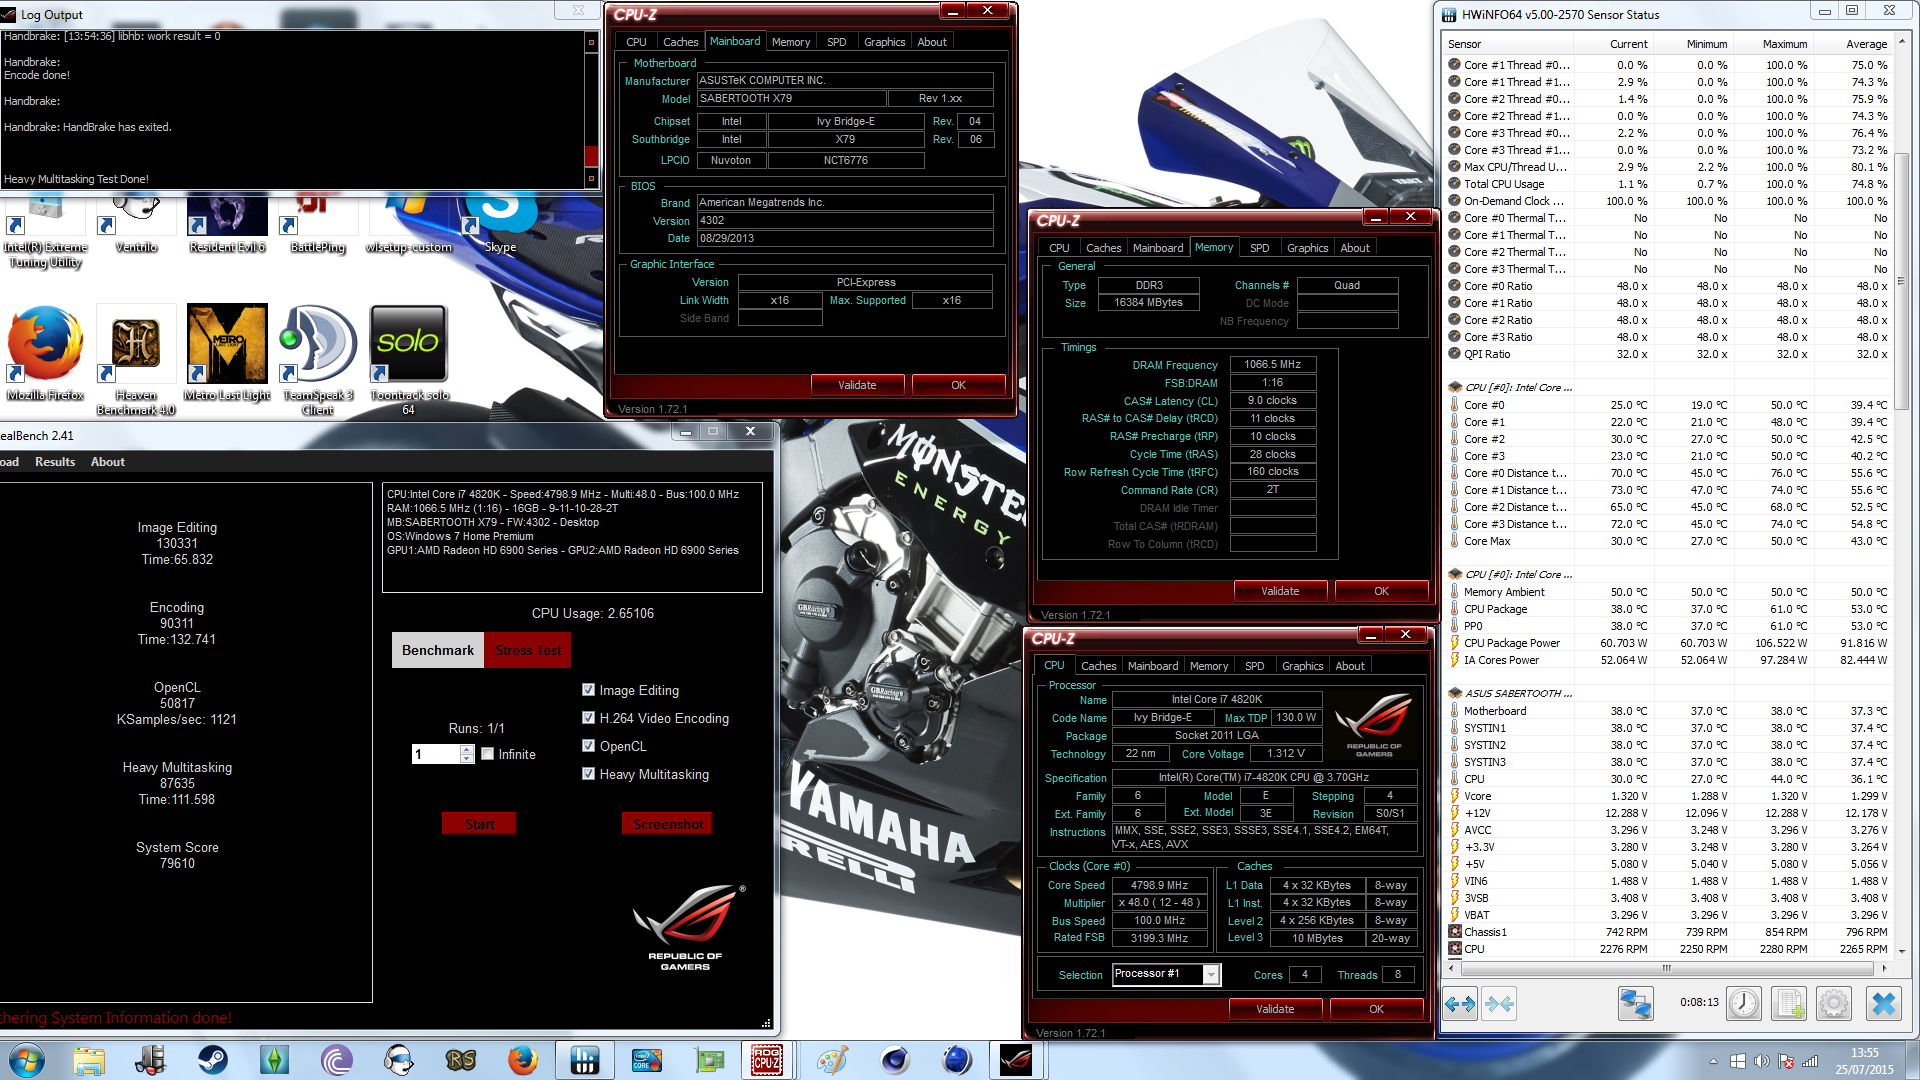Click OK in bottom CPU-Z window

pos(1376,1009)
